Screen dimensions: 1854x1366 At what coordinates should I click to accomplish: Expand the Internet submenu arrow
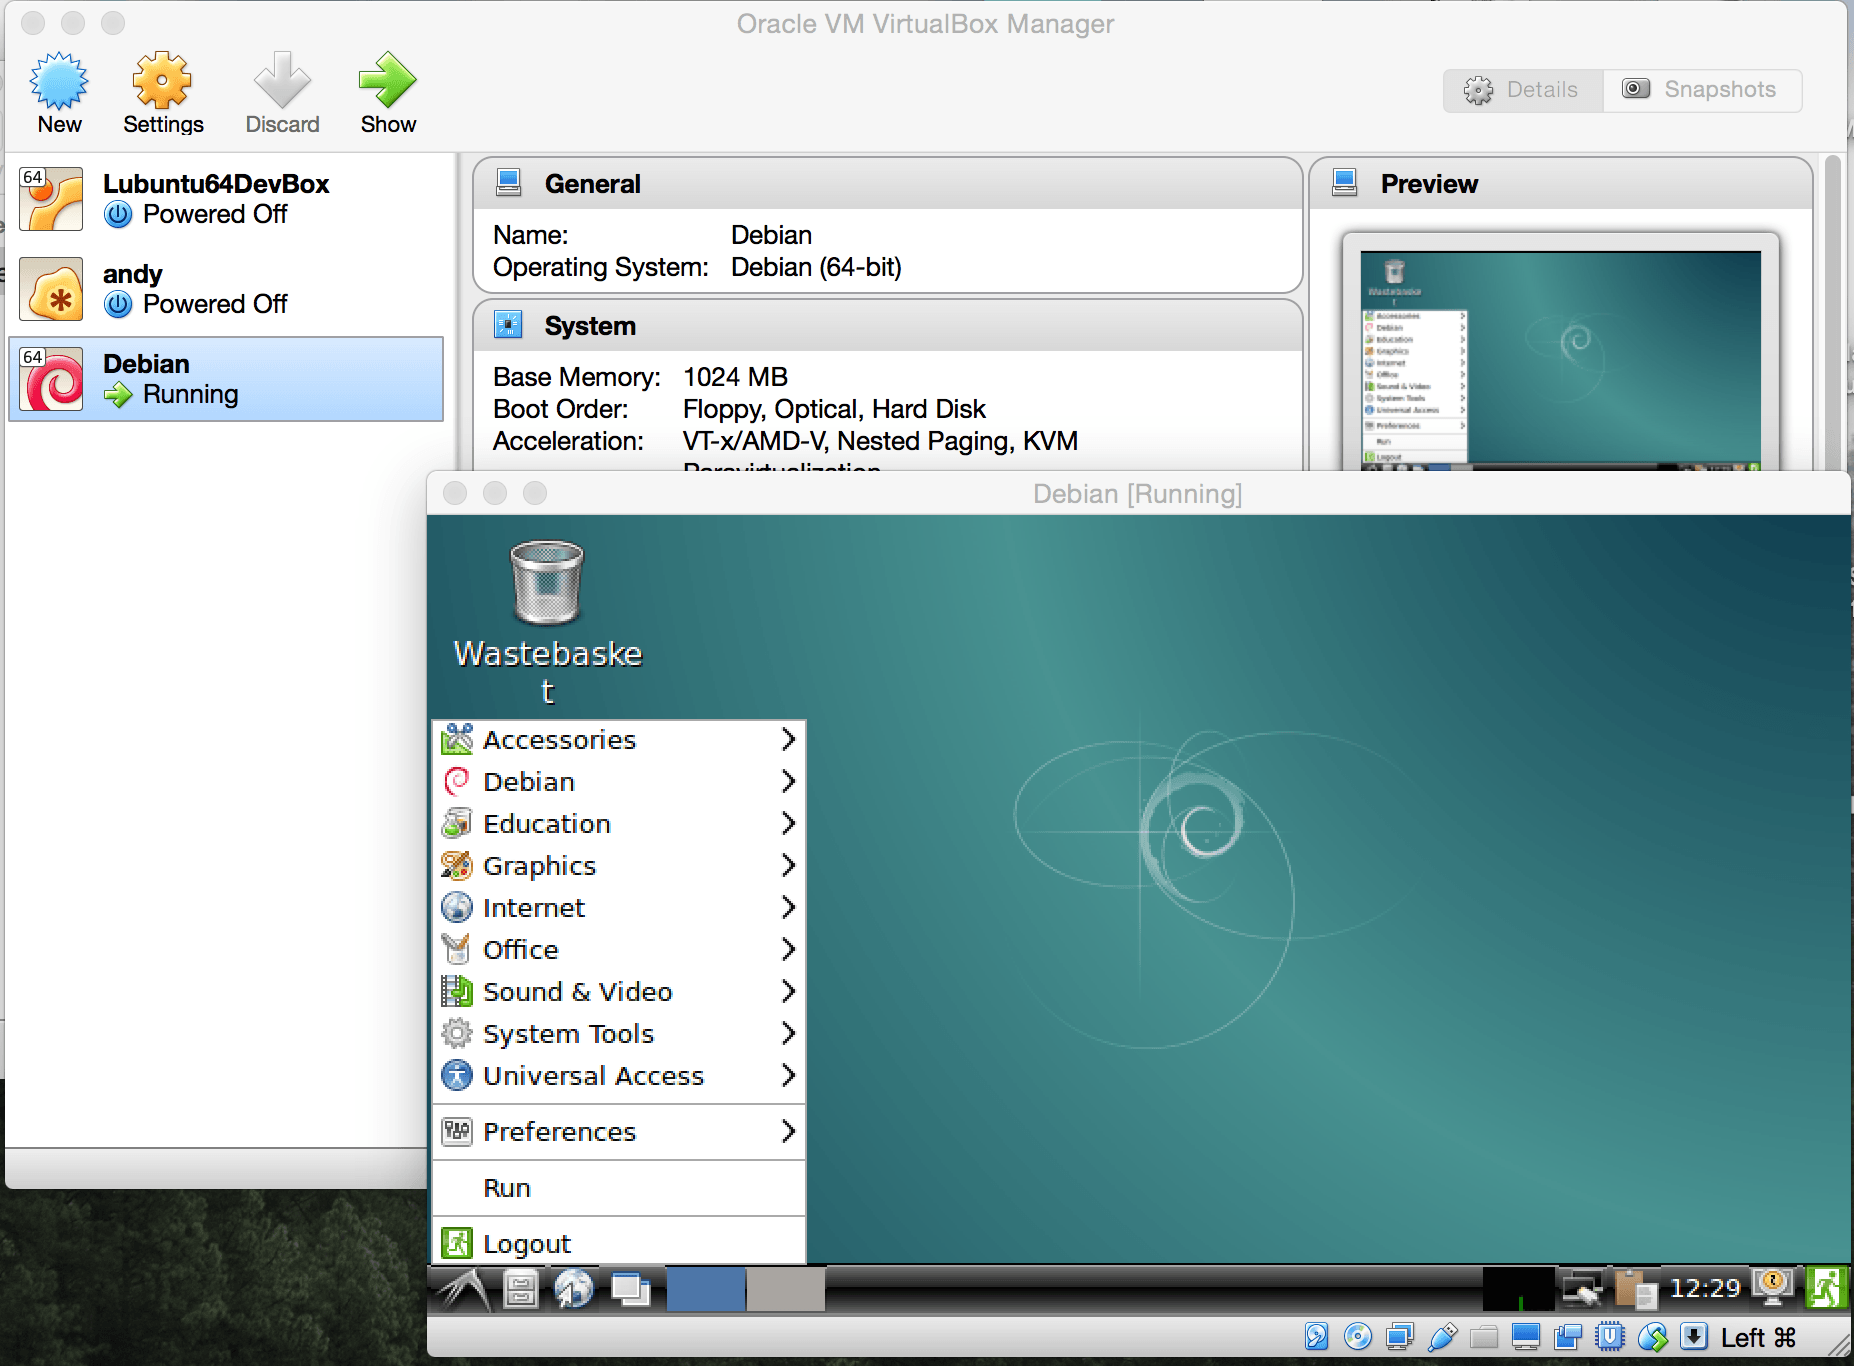point(788,907)
